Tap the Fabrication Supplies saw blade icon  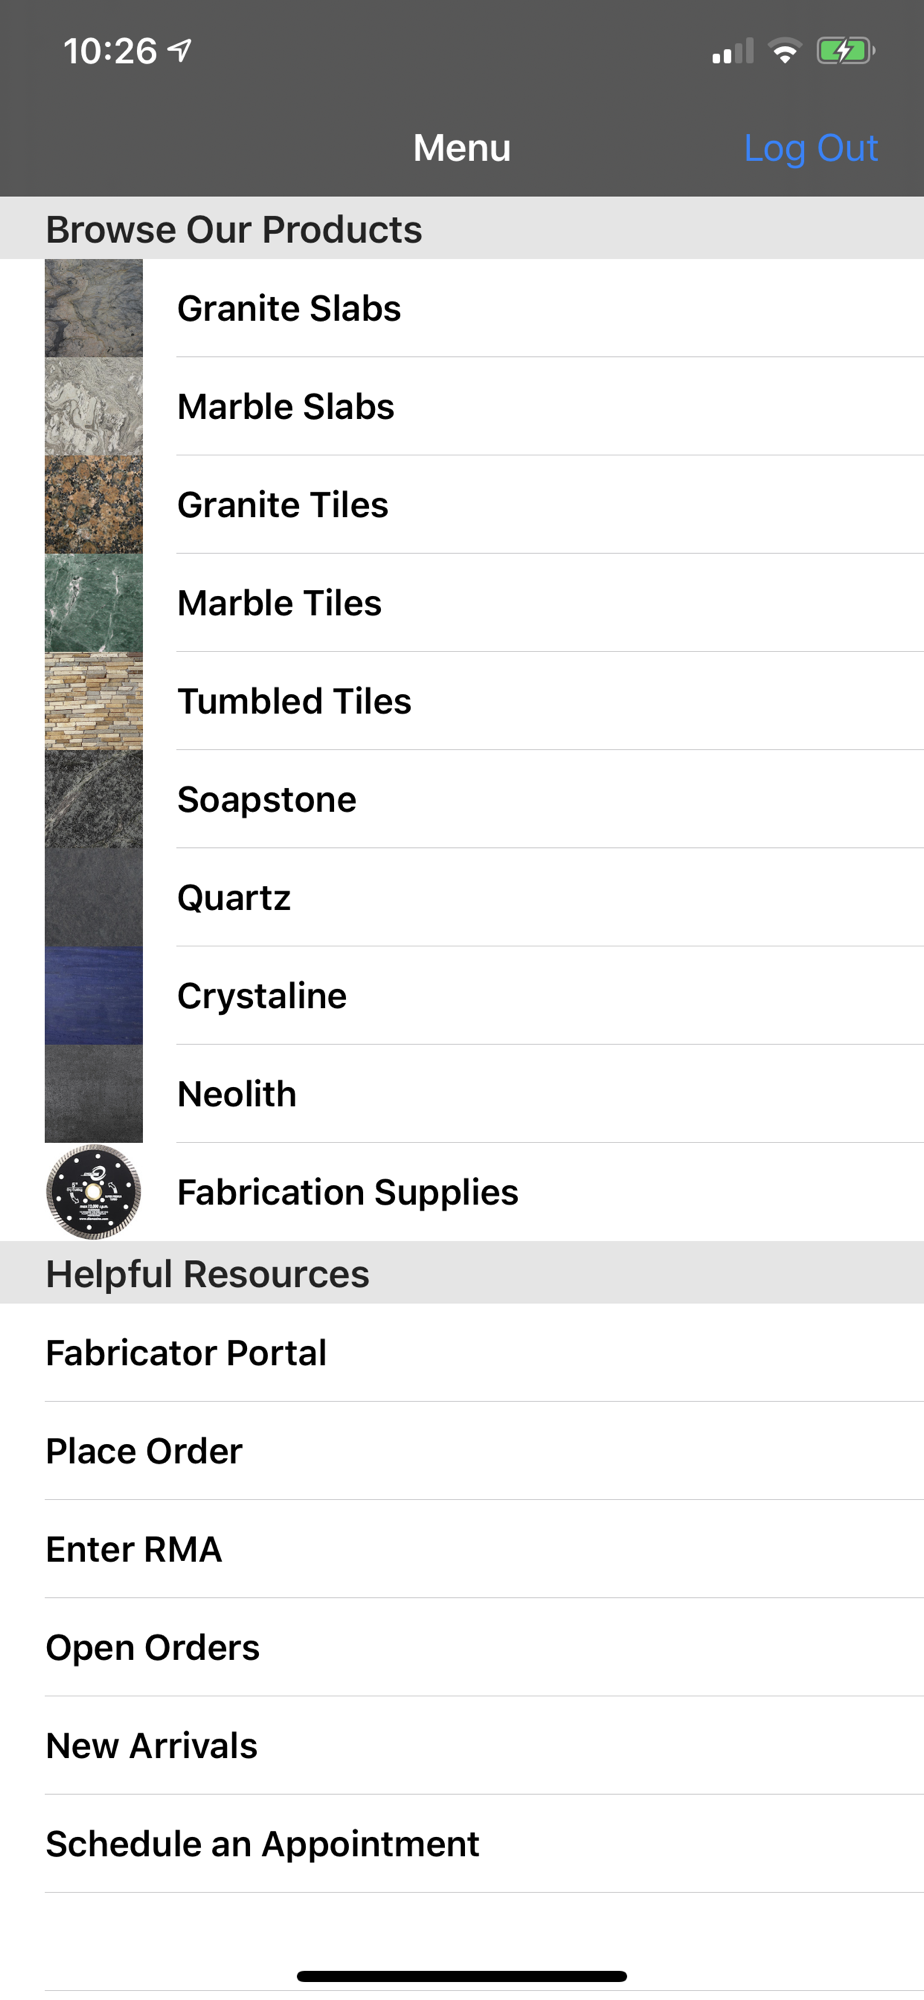(94, 1192)
